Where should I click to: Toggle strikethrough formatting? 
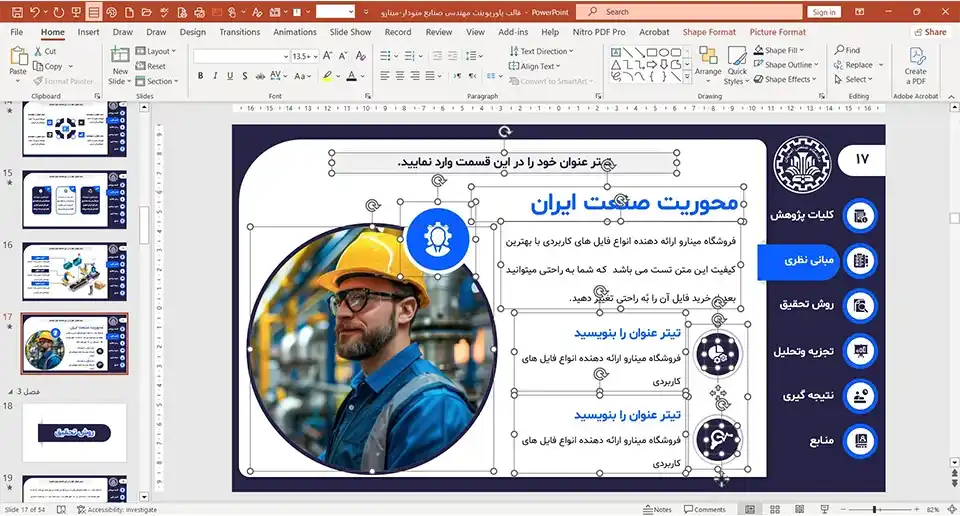(260, 76)
